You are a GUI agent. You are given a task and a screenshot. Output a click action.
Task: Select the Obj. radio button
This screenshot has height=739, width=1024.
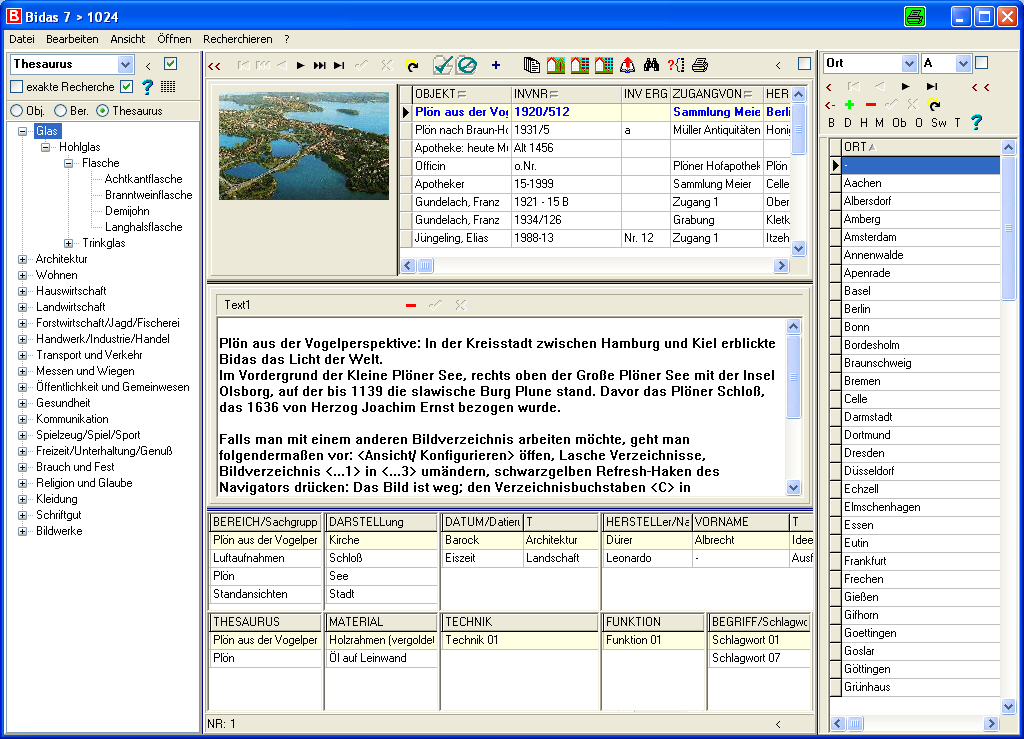17,111
